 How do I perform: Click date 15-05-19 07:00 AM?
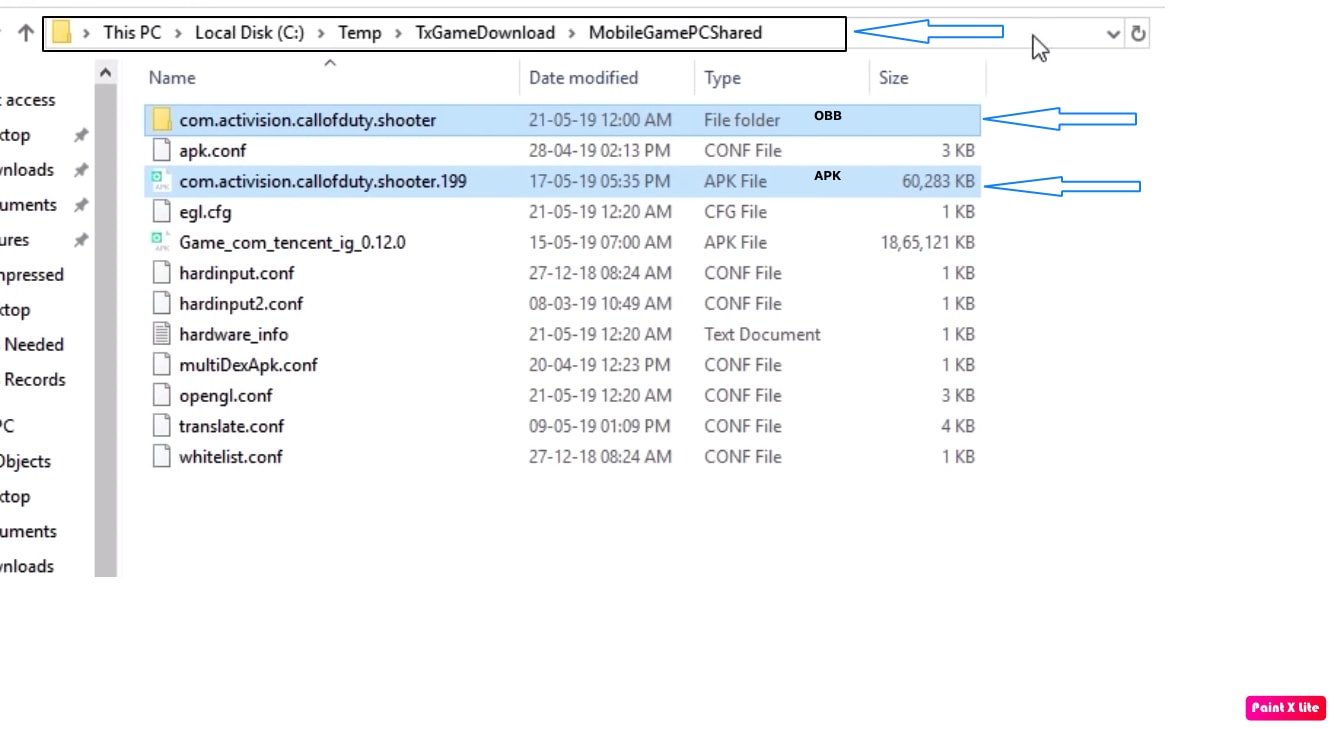click(x=600, y=243)
